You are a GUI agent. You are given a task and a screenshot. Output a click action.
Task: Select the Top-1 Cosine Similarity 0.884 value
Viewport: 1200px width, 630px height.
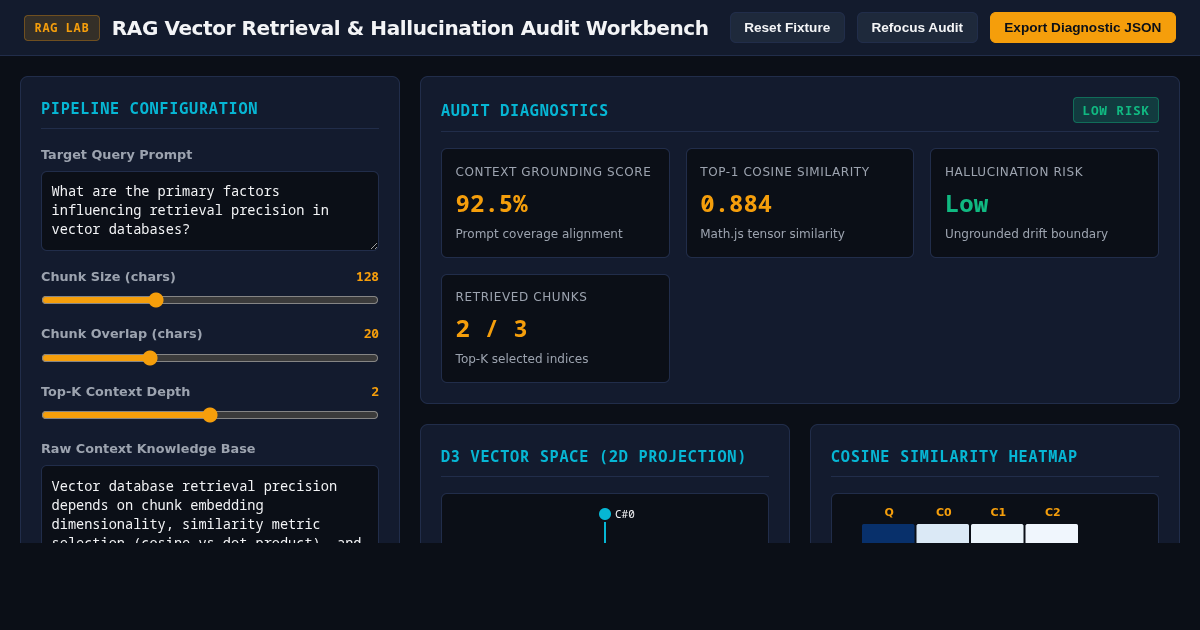736,204
